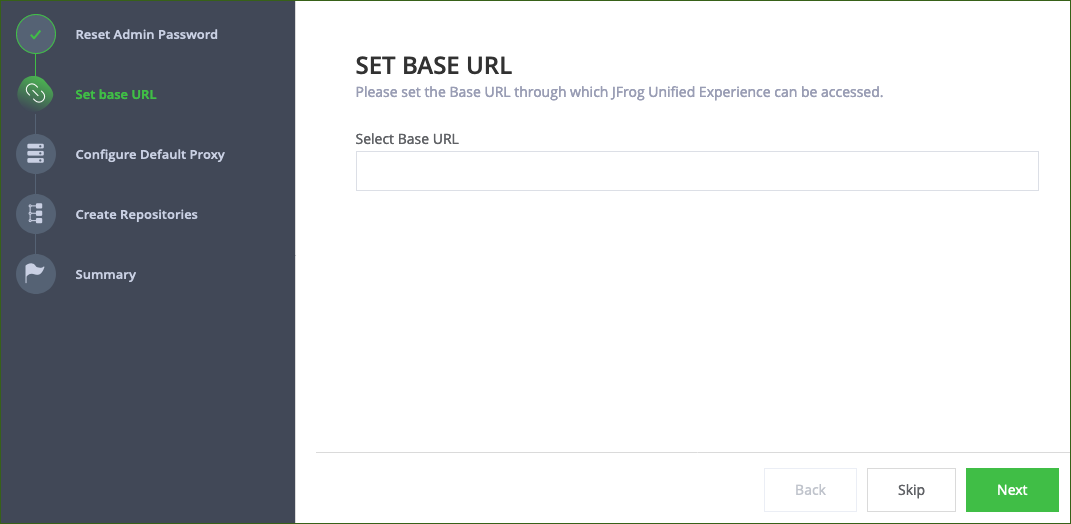Open the Reset Admin Password step label

[146, 34]
